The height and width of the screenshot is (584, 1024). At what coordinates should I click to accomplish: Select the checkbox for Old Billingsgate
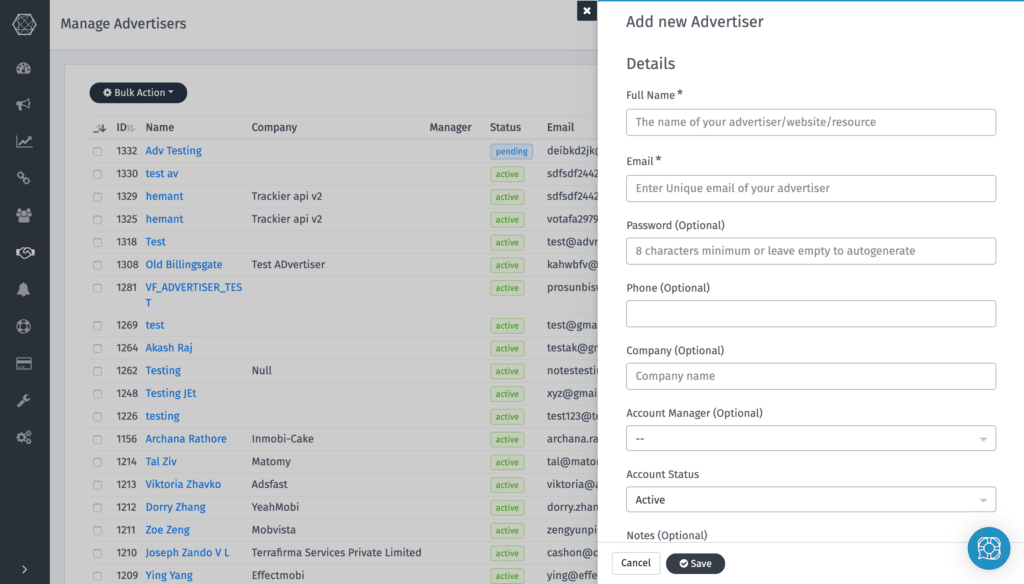pyautogui.click(x=96, y=265)
